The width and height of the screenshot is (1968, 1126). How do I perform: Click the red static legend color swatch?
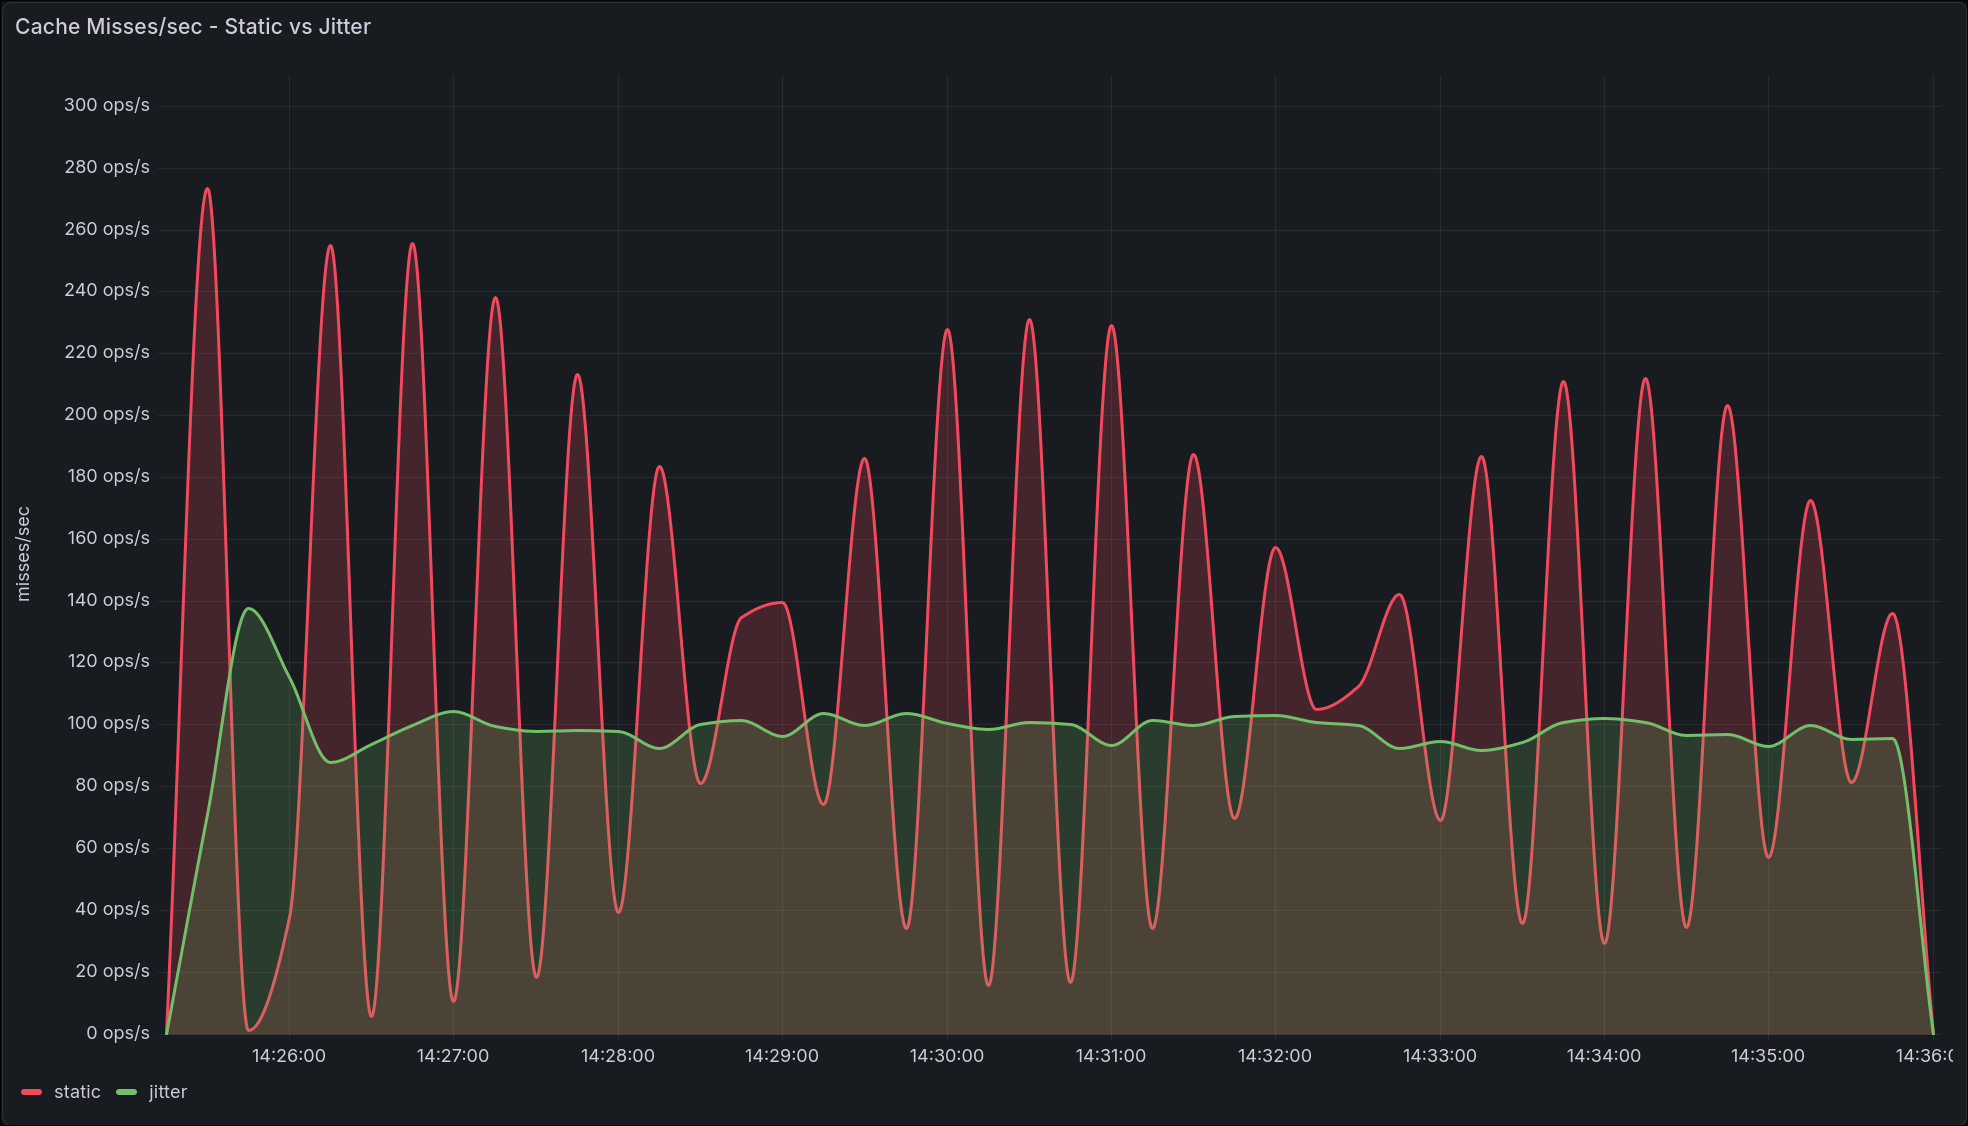coord(32,1092)
